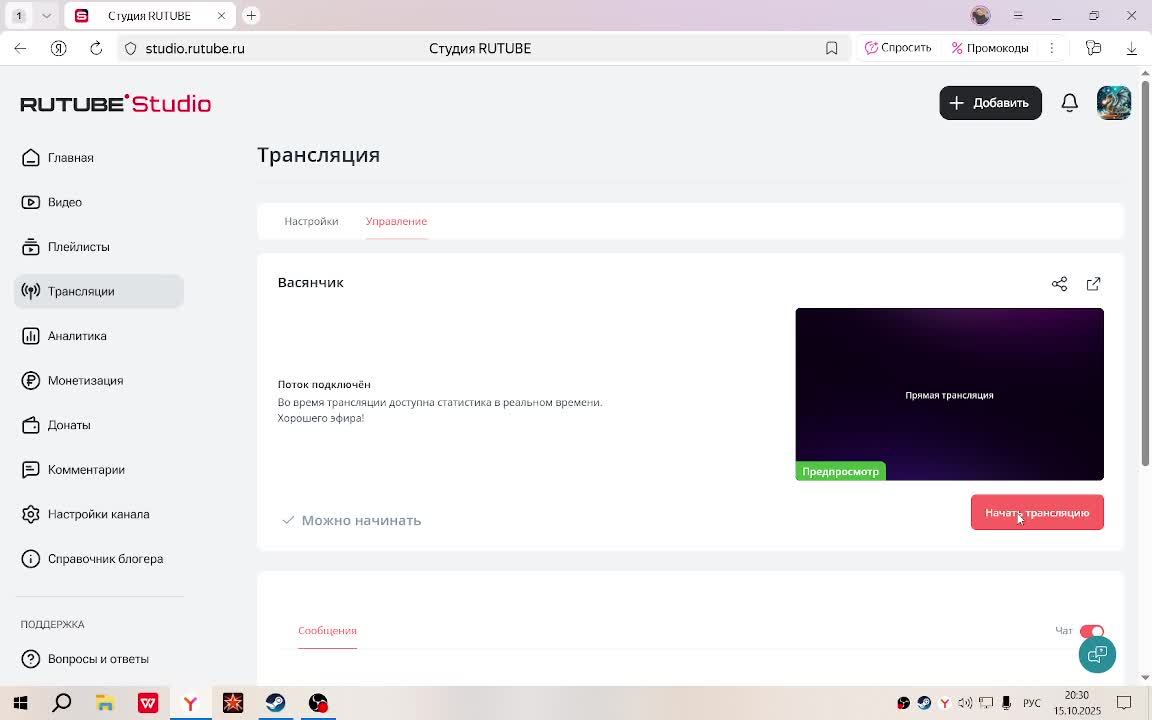
Task: Click the share stream icon
Action: (x=1059, y=284)
